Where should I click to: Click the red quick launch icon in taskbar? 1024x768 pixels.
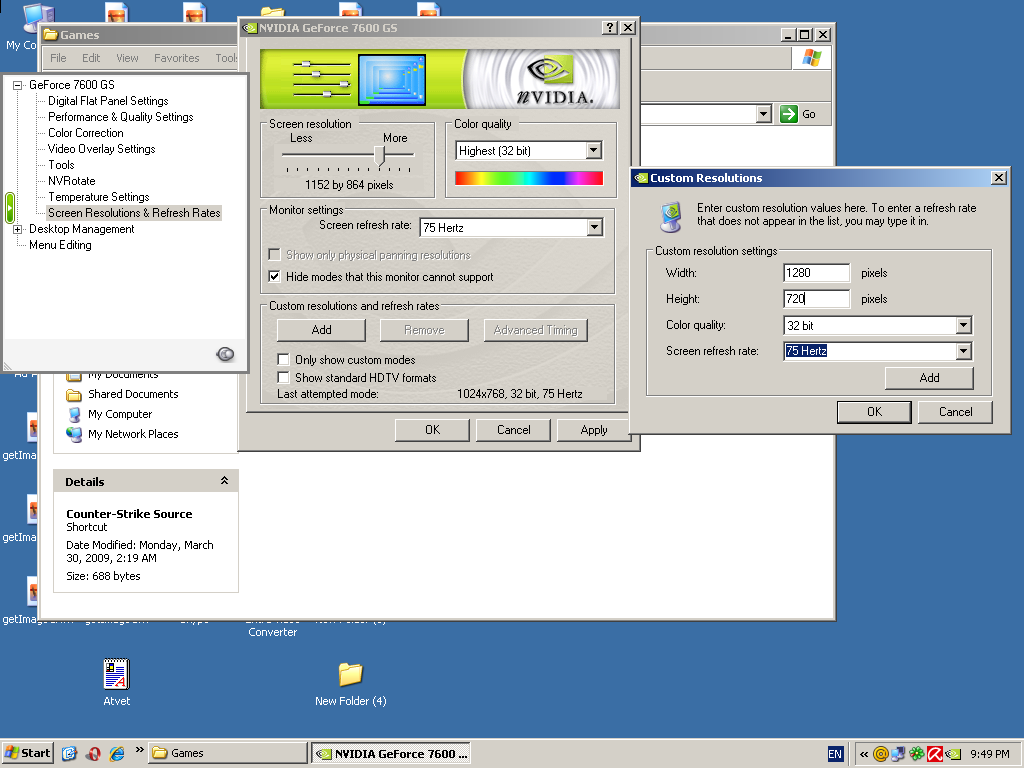click(93, 753)
